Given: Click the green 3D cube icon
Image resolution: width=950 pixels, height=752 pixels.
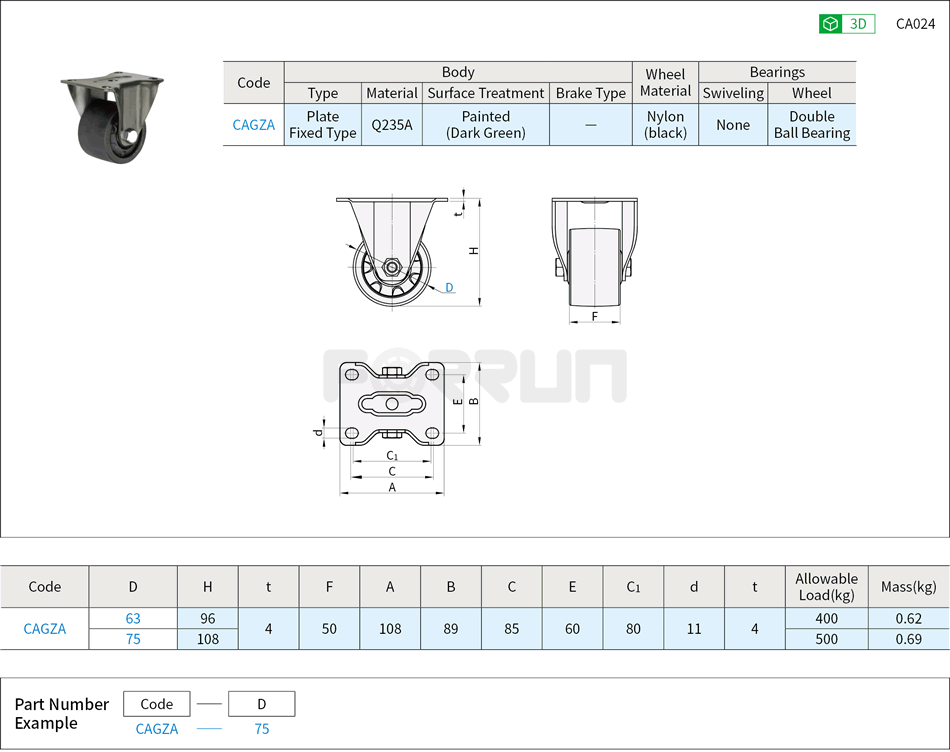Looking at the screenshot, I should coord(830,24).
